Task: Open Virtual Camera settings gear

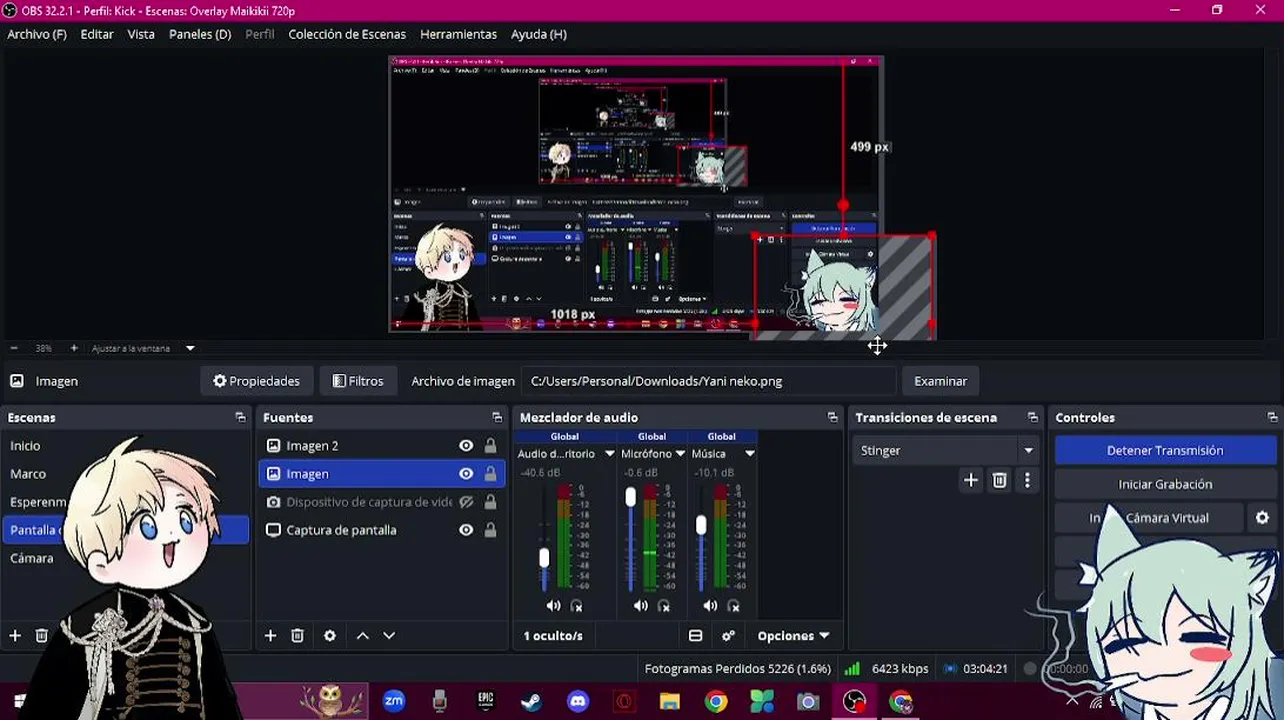Action: tap(1262, 518)
